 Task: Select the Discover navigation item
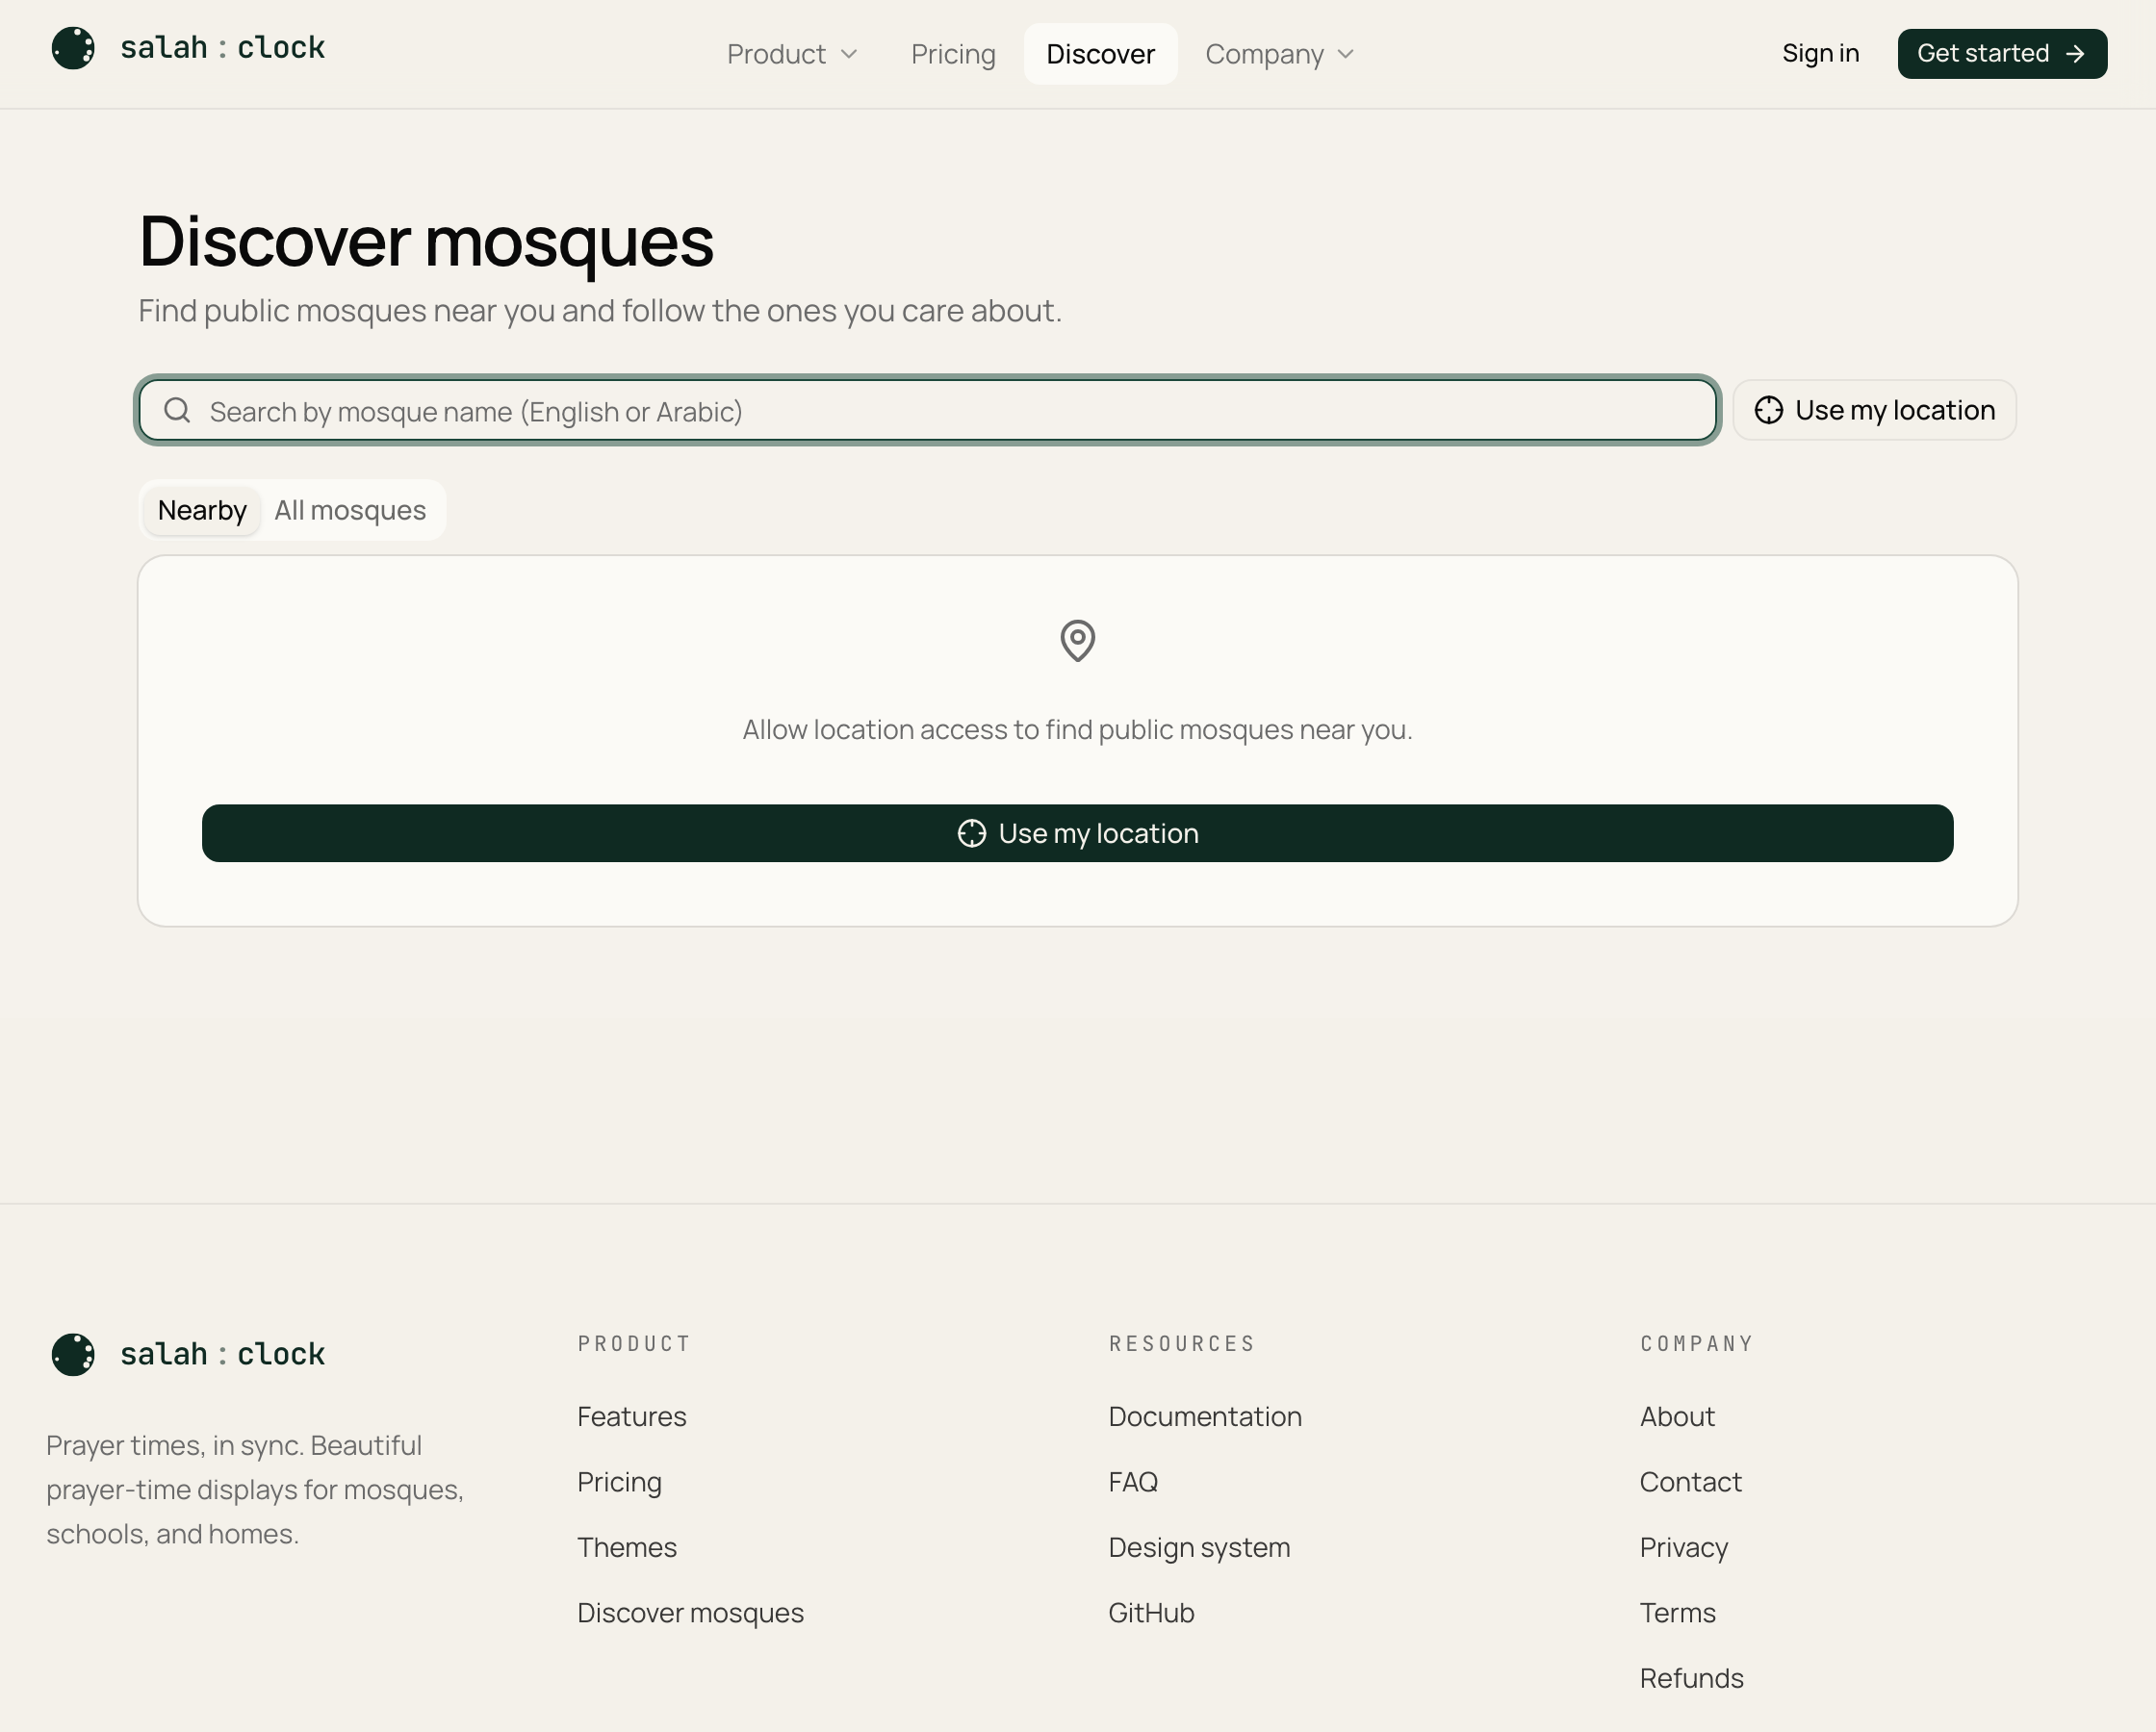(1100, 54)
